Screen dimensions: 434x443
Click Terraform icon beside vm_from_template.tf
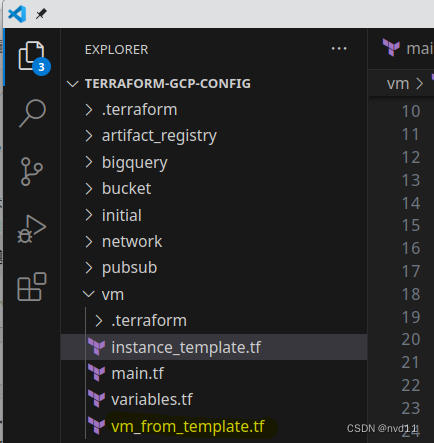(97, 426)
